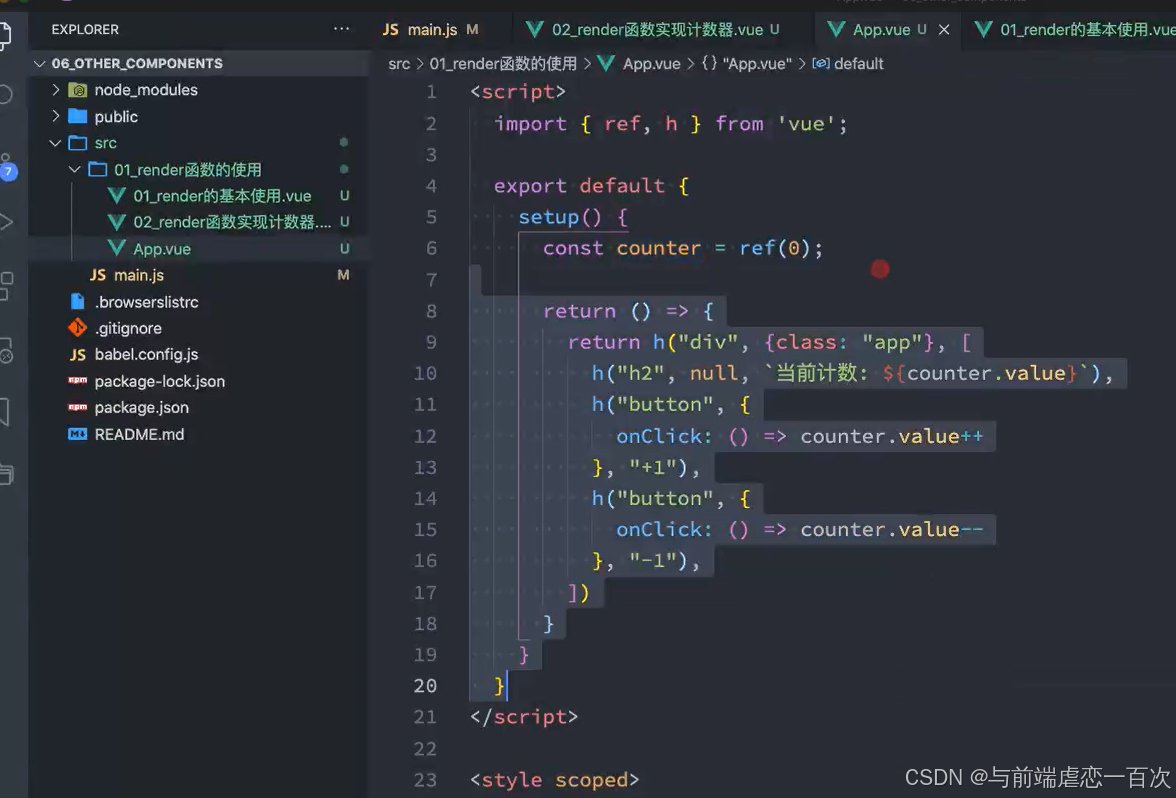The image size is (1176, 798).
Task: Click the '<style scoped>' tag line
Action: (555, 780)
